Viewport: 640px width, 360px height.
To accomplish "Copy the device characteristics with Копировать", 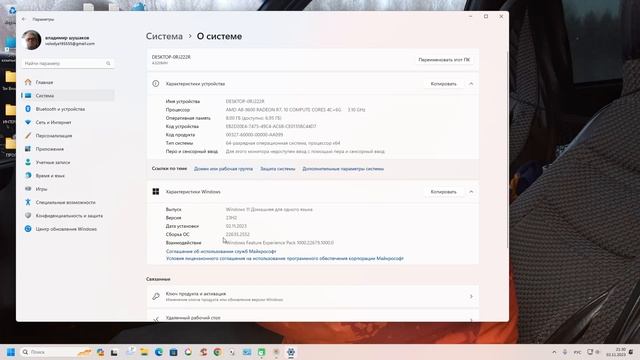I will (443, 84).
